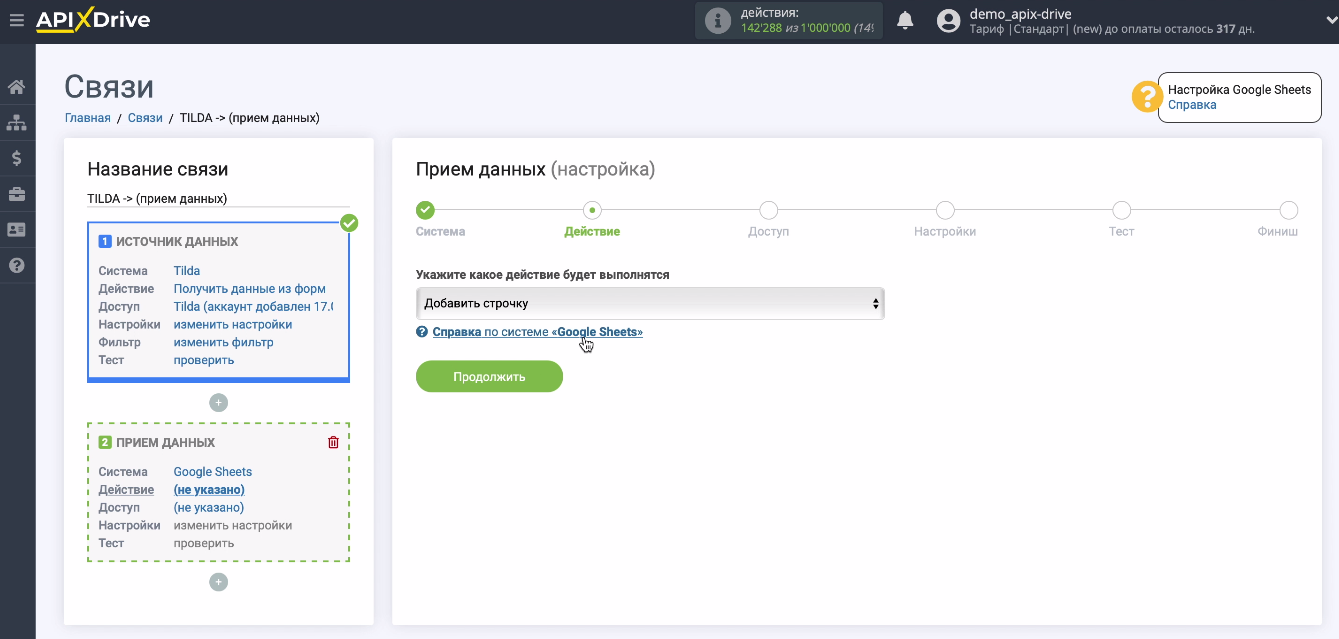
Task: Edit the connection name field
Action: [x=218, y=198]
